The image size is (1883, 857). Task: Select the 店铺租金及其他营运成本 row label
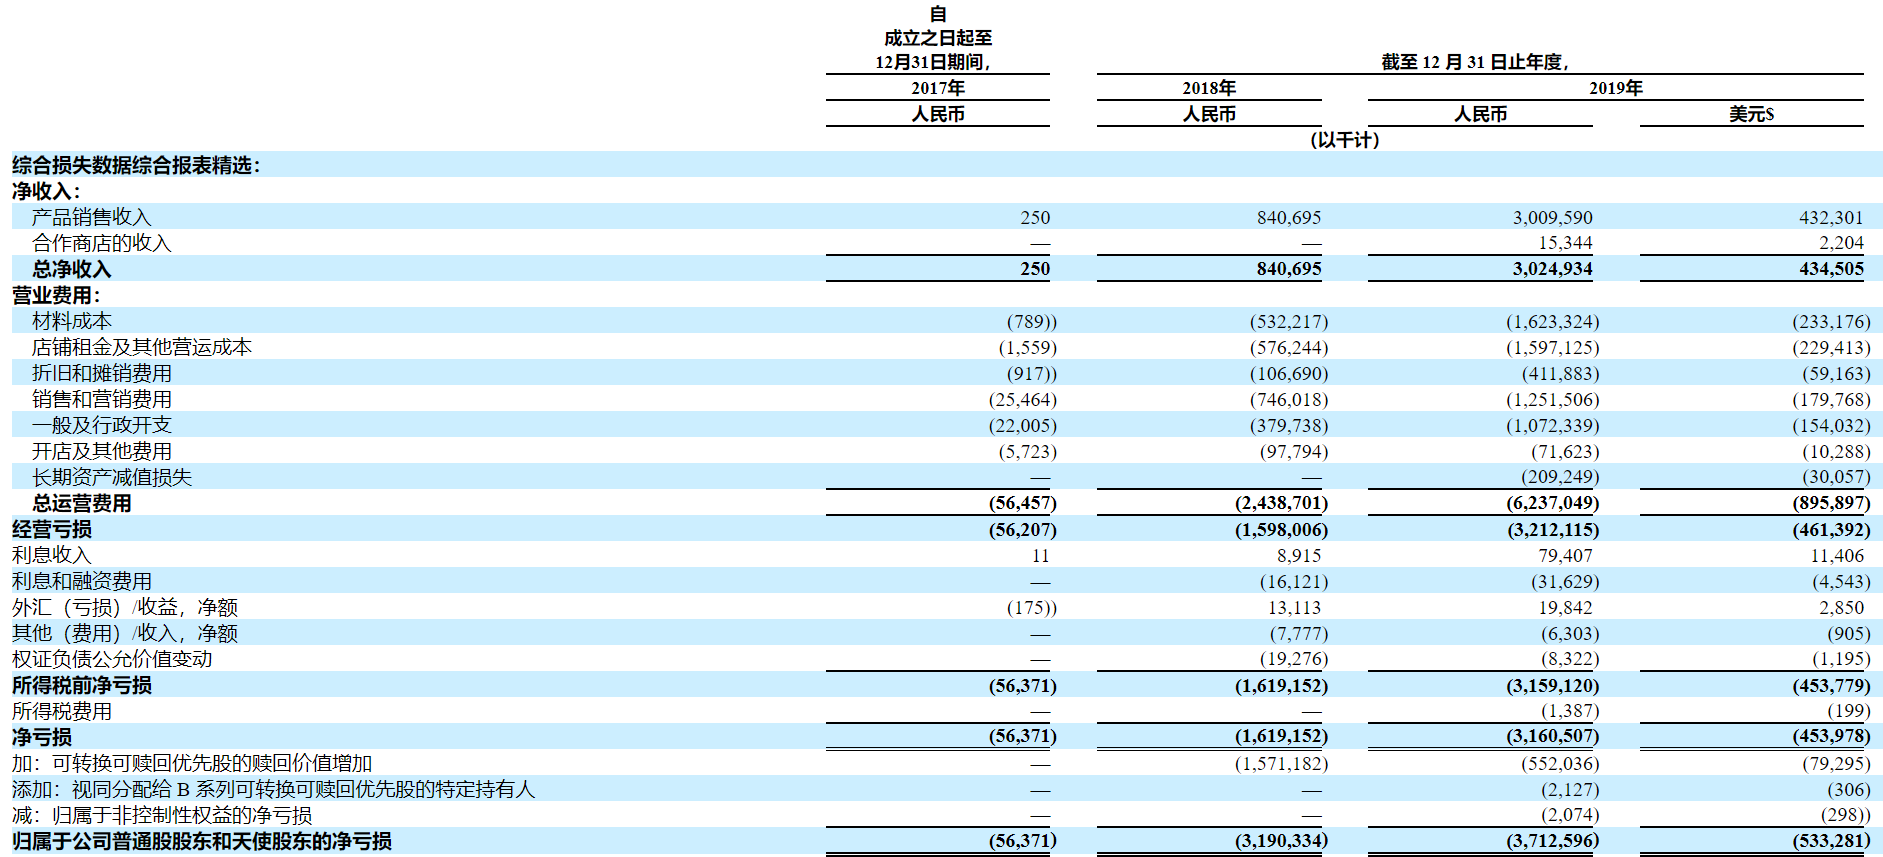[x=141, y=347]
